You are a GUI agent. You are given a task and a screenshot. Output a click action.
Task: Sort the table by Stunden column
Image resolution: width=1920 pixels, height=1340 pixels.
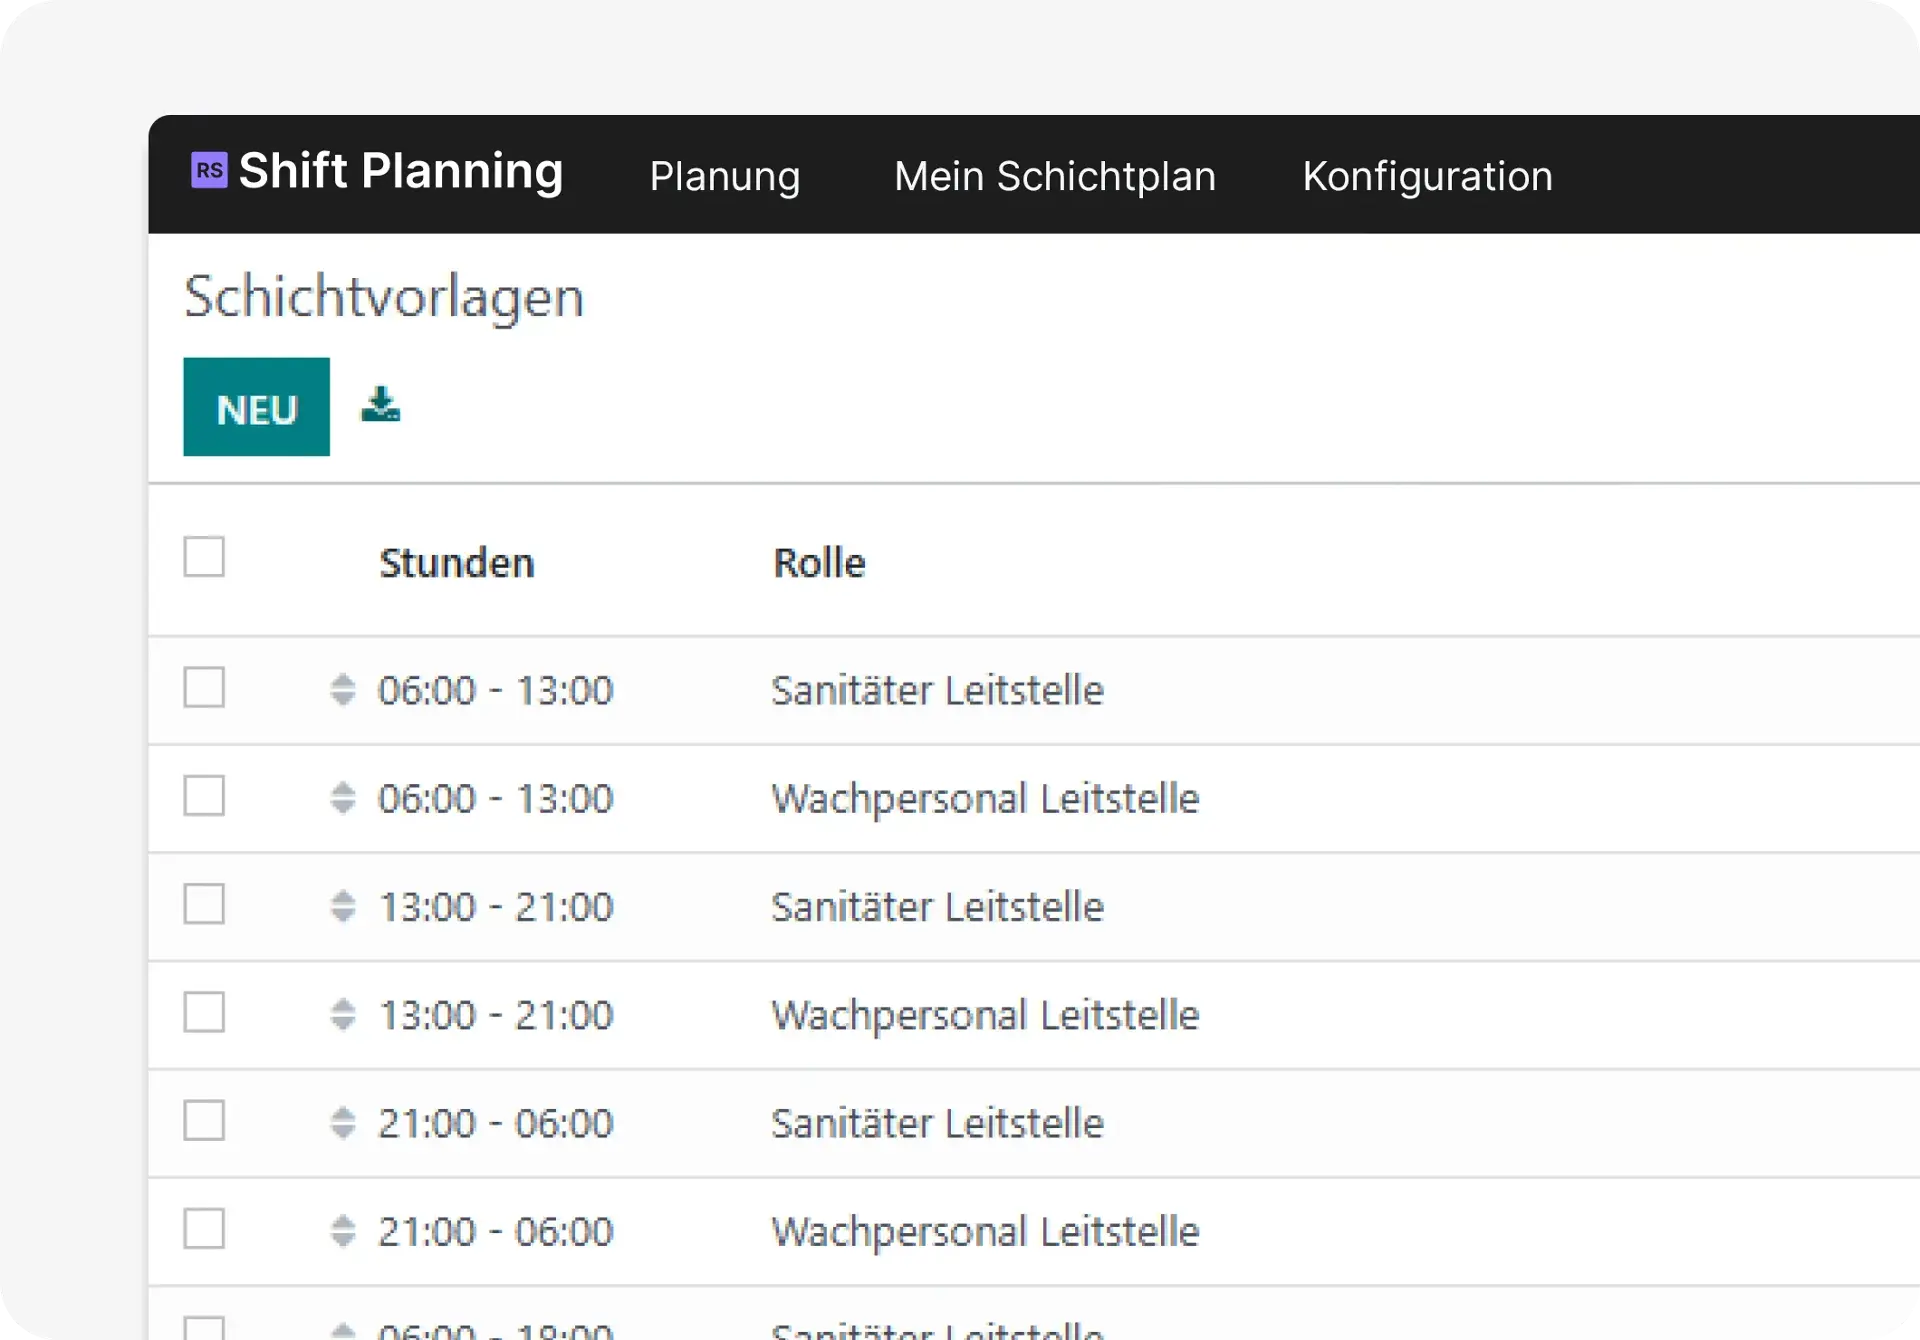[457, 563]
